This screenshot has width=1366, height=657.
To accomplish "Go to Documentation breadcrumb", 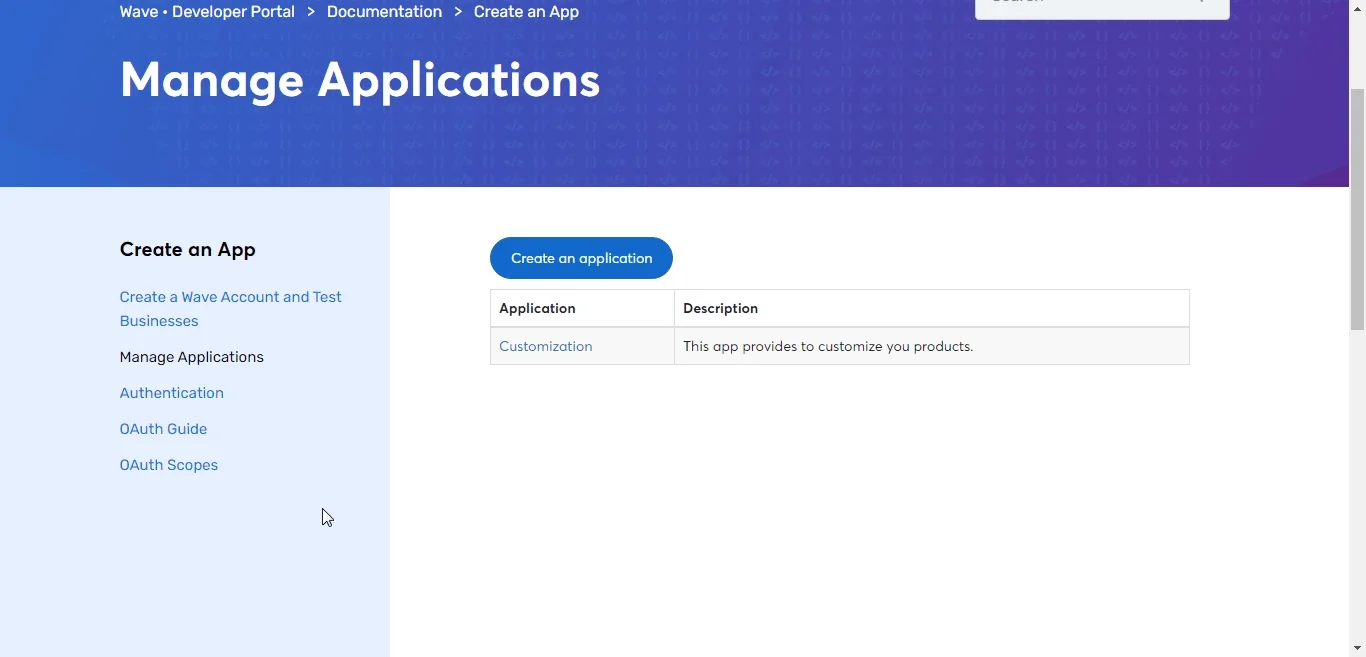I will 384,12.
